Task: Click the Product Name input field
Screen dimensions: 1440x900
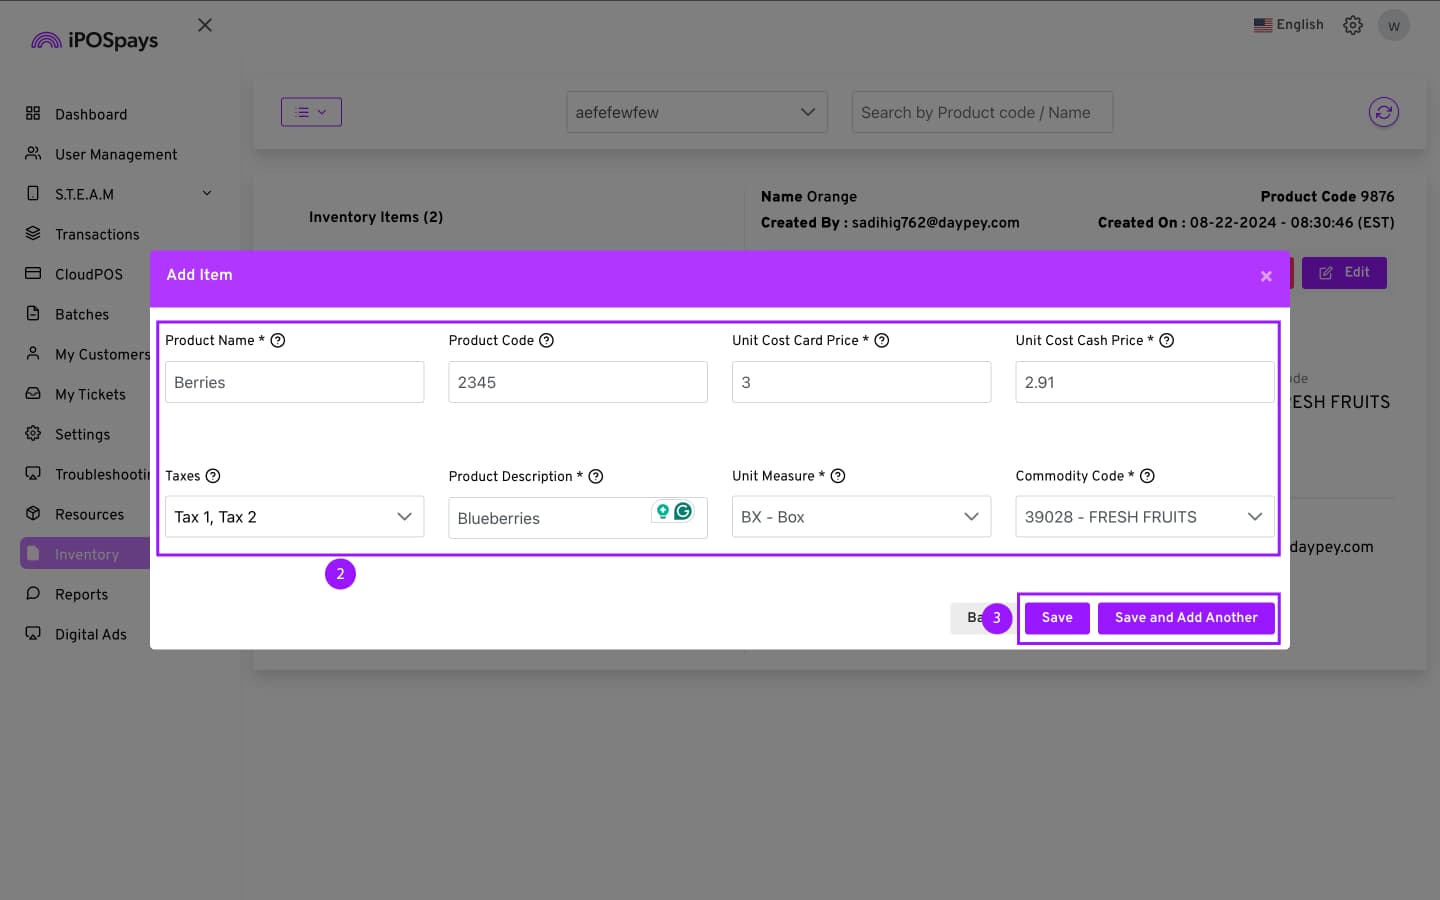Action: [294, 382]
